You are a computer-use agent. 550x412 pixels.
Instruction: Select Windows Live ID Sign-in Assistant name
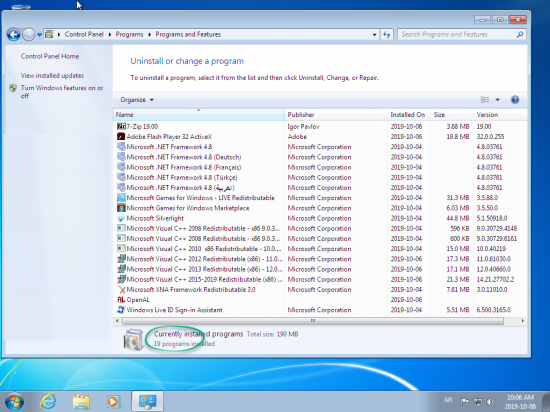174,310
